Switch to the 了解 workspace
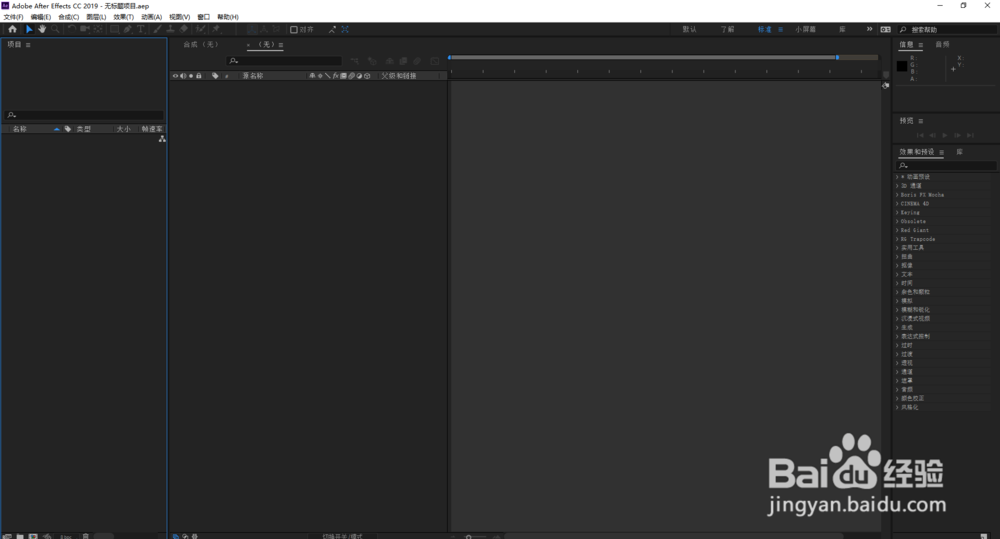This screenshot has width=1000, height=539. 728,29
